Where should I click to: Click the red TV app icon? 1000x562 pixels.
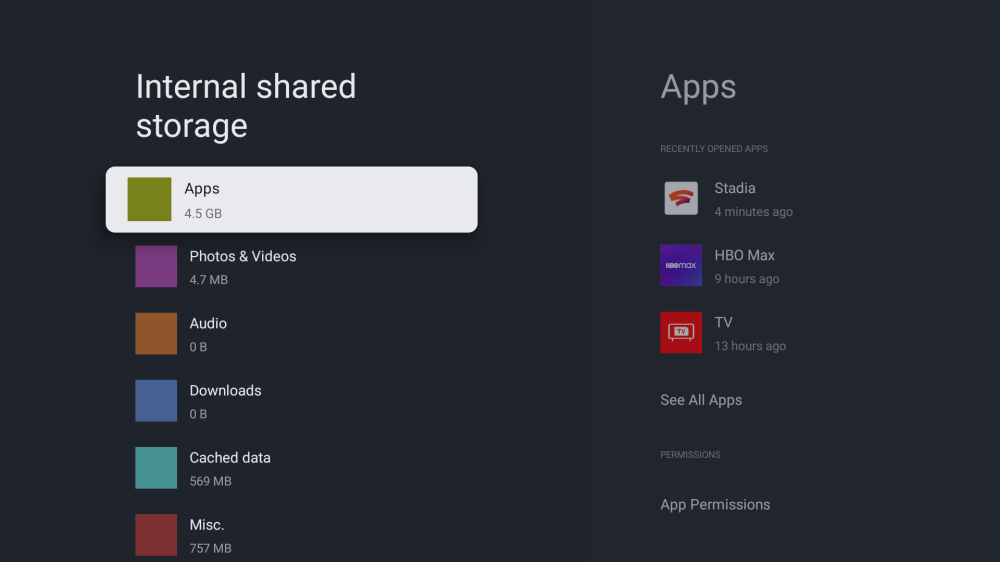pyautogui.click(x=681, y=332)
